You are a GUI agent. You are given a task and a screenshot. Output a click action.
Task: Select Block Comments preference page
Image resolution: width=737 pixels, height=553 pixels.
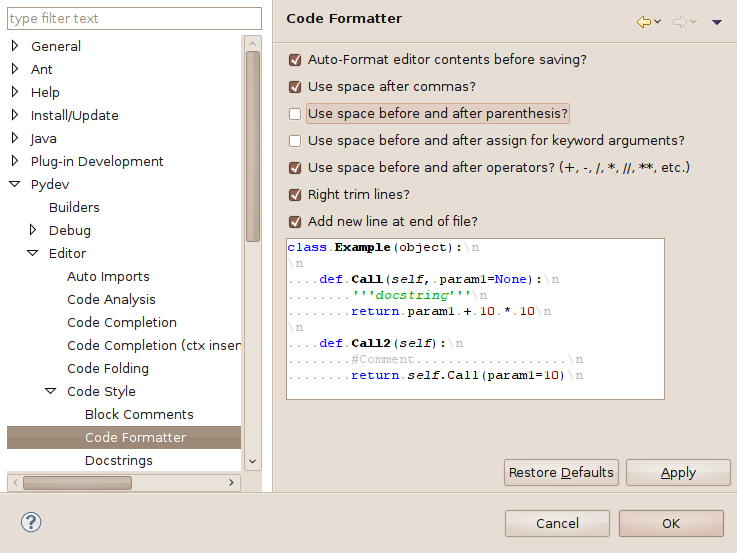click(139, 414)
